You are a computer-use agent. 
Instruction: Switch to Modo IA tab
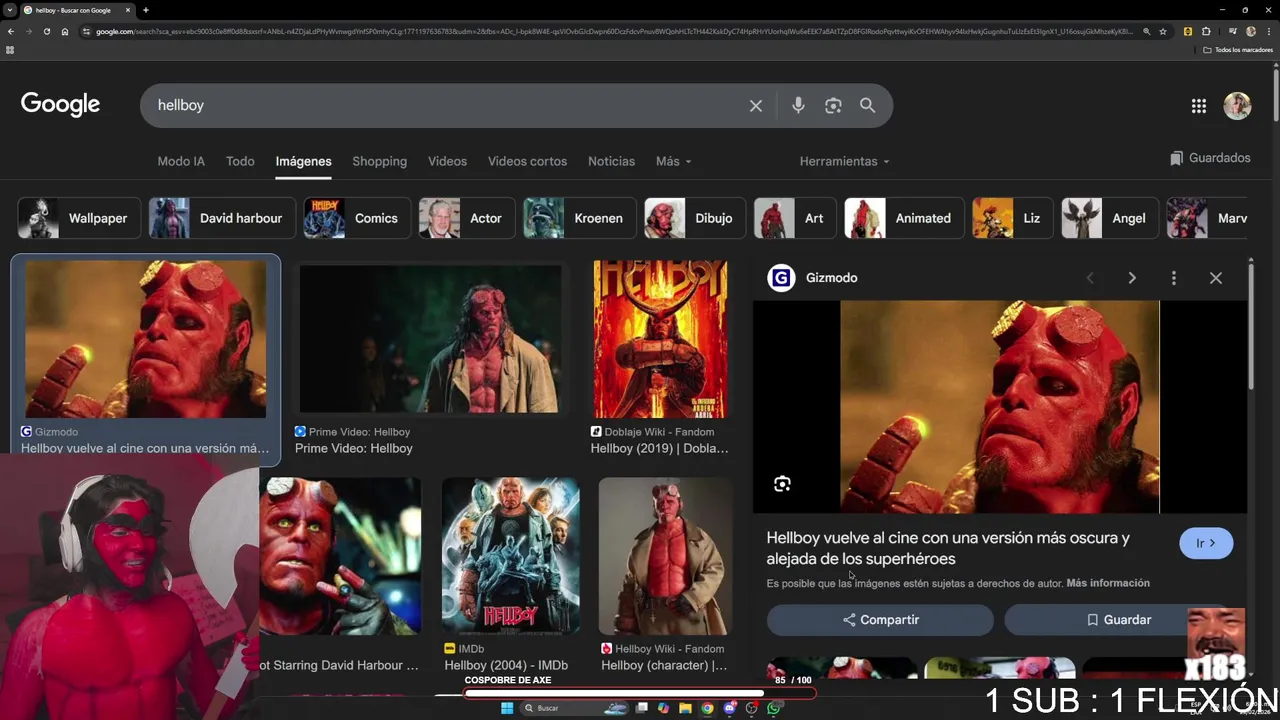coord(181,161)
